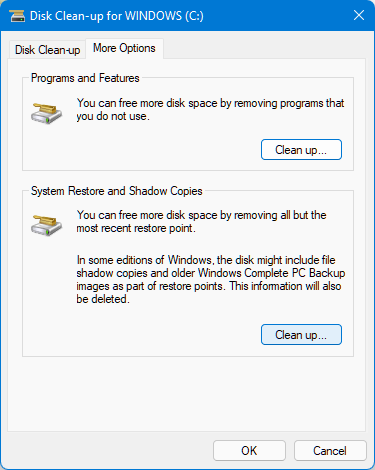375x470 pixels.
Task: Click the line 'you do not use.'
Action: pos(113,116)
